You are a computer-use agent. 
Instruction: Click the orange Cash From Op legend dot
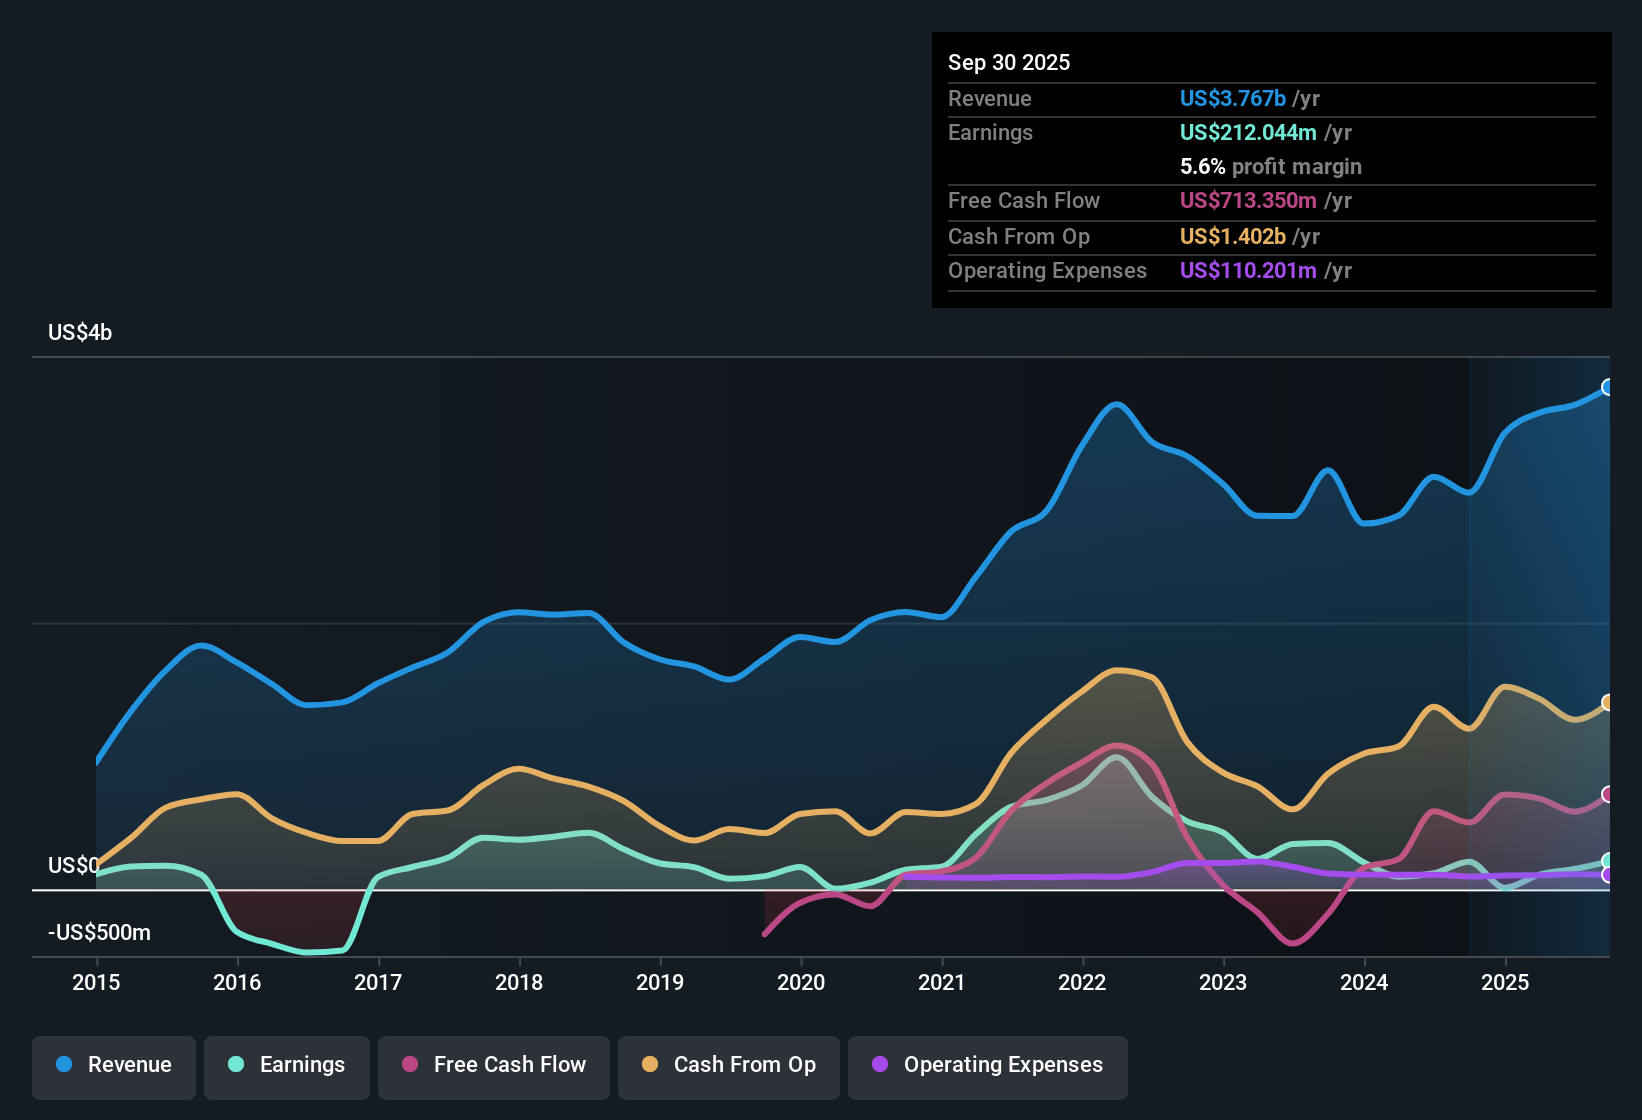point(650,1065)
